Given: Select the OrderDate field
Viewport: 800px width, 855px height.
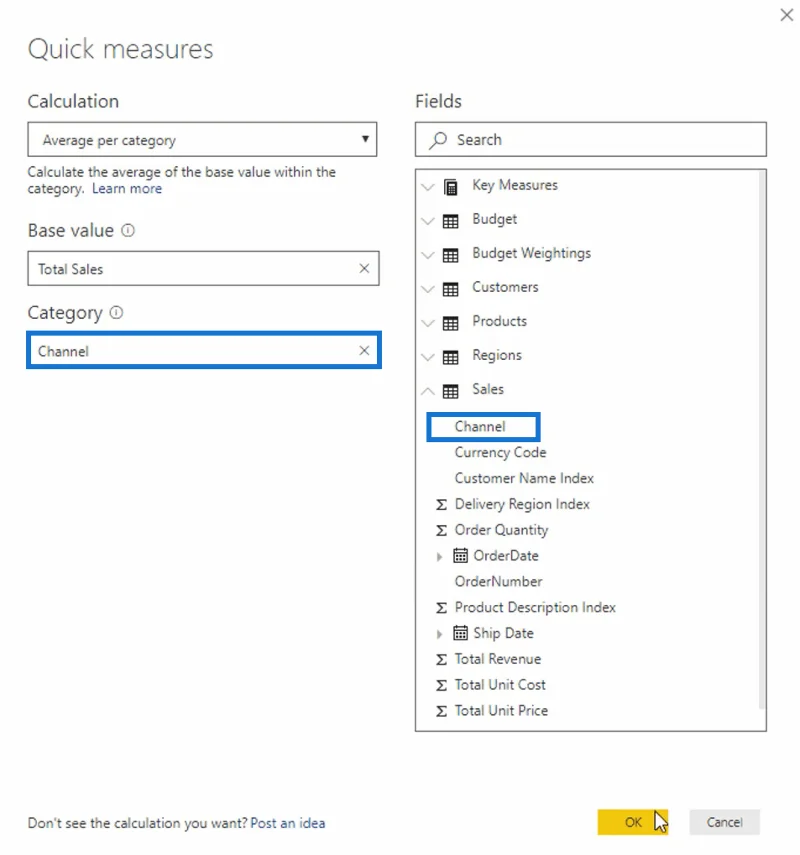Looking at the screenshot, I should tap(506, 556).
